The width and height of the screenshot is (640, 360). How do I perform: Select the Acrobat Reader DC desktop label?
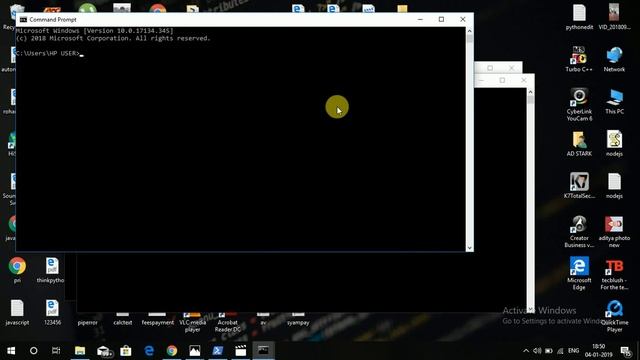point(228,326)
